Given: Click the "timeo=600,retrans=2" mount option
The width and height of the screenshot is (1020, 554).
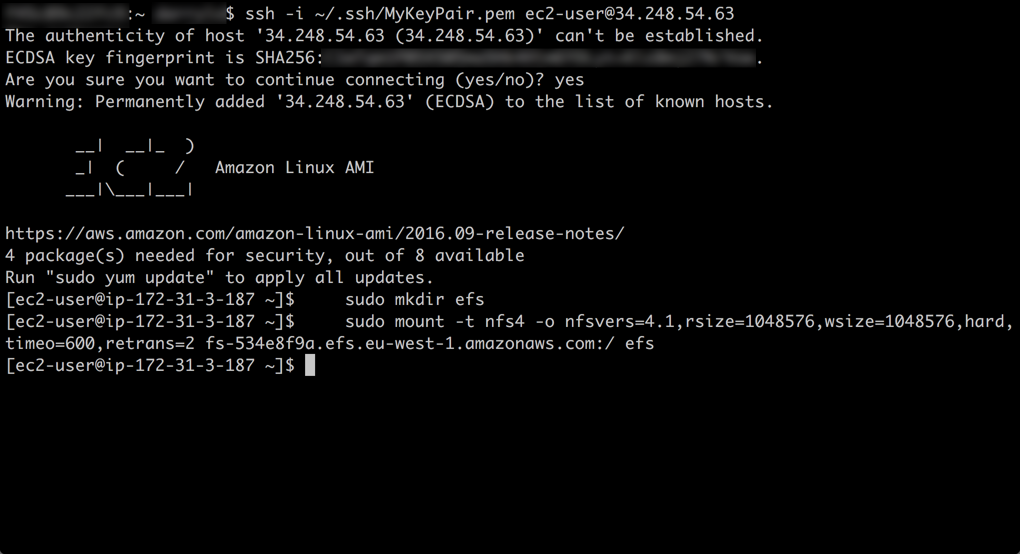Looking at the screenshot, I should tap(100, 344).
